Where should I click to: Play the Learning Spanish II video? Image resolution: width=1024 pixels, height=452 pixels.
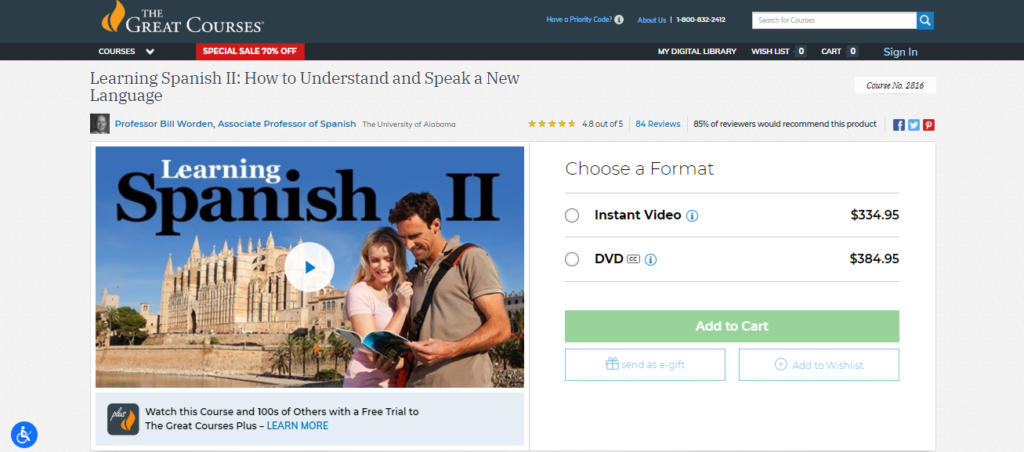[x=310, y=266]
